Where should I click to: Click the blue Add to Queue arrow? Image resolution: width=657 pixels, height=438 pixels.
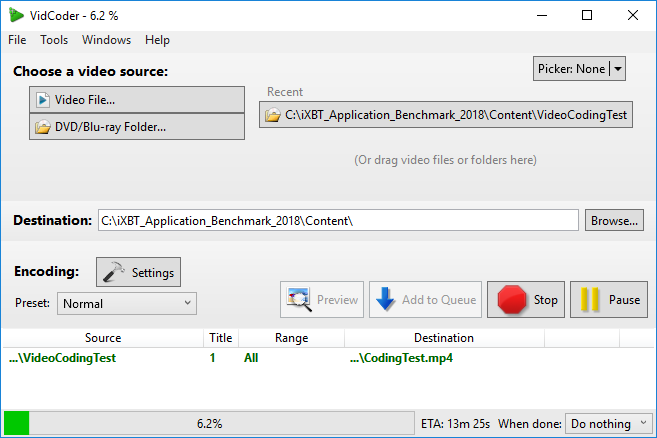point(385,299)
